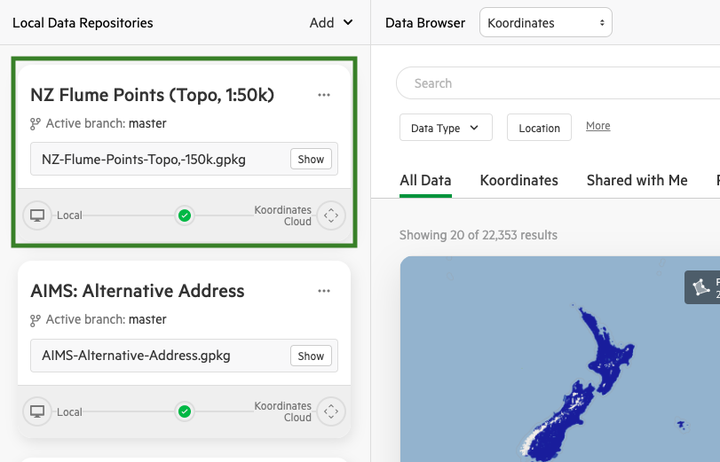
Task: Open the NZ Flume Points options menu
Action: pyautogui.click(x=324, y=95)
